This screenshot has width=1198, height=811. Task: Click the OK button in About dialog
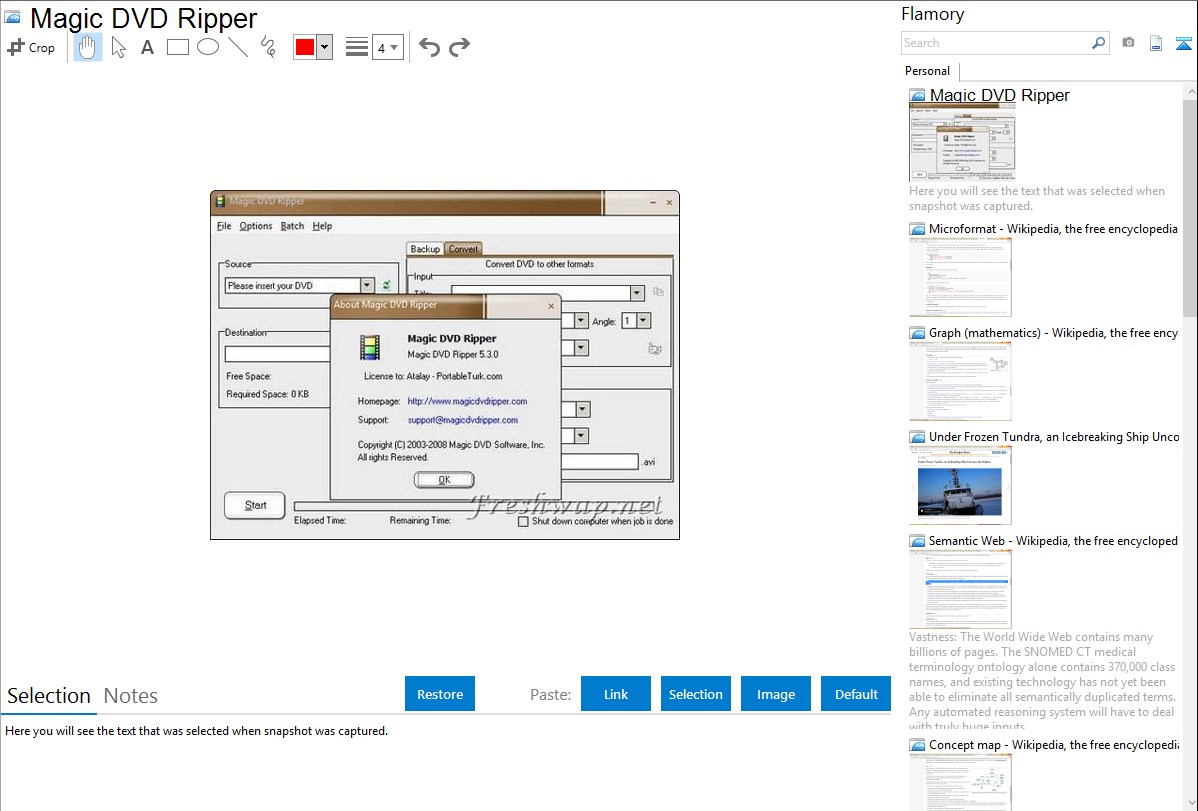tap(444, 480)
